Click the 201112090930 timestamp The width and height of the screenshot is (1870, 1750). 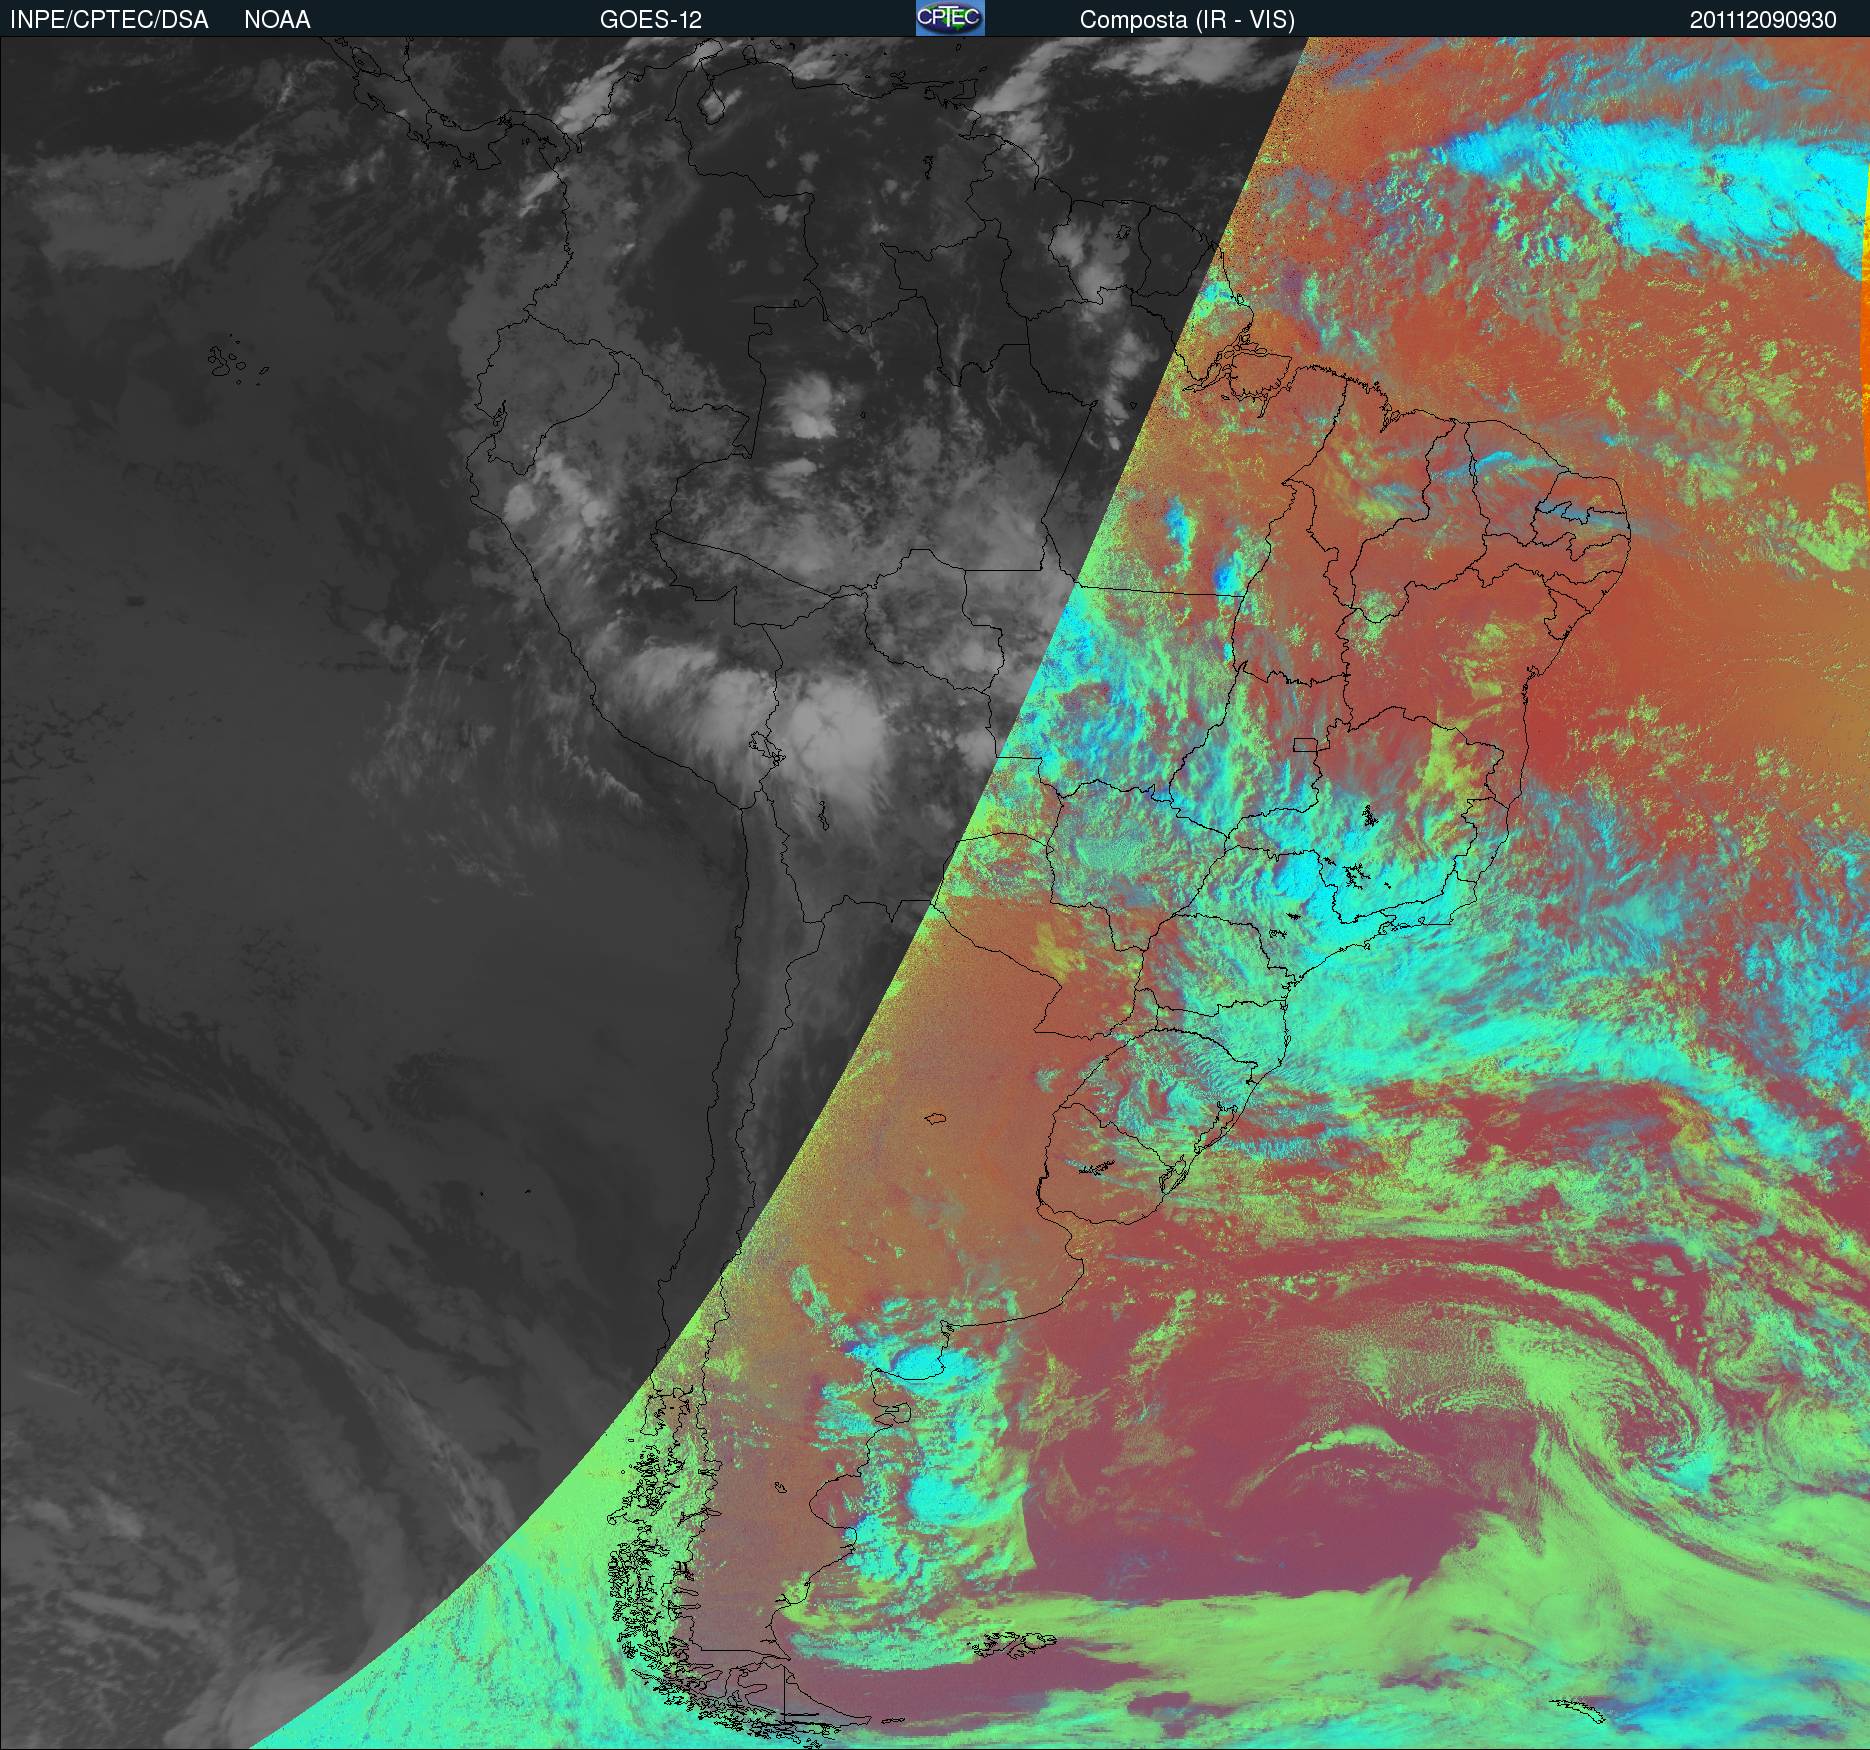click(x=1763, y=20)
